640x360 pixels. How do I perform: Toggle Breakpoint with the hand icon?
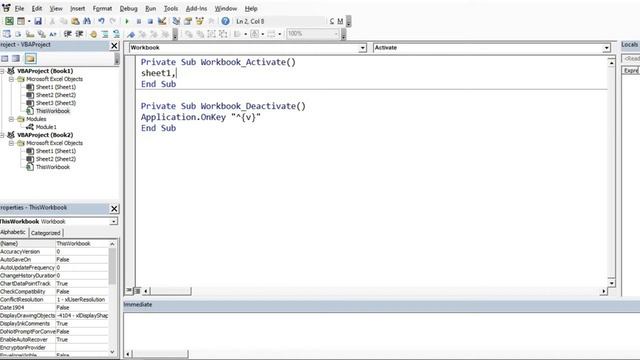point(93,34)
